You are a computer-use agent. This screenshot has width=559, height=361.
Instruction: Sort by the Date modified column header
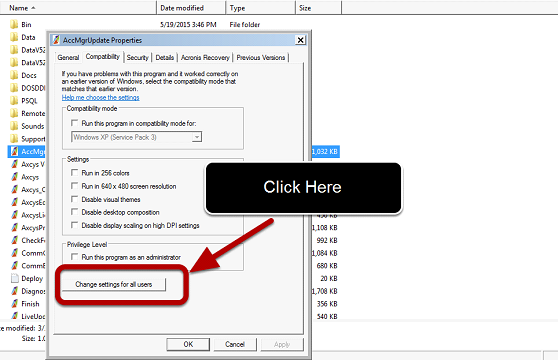point(191,7)
